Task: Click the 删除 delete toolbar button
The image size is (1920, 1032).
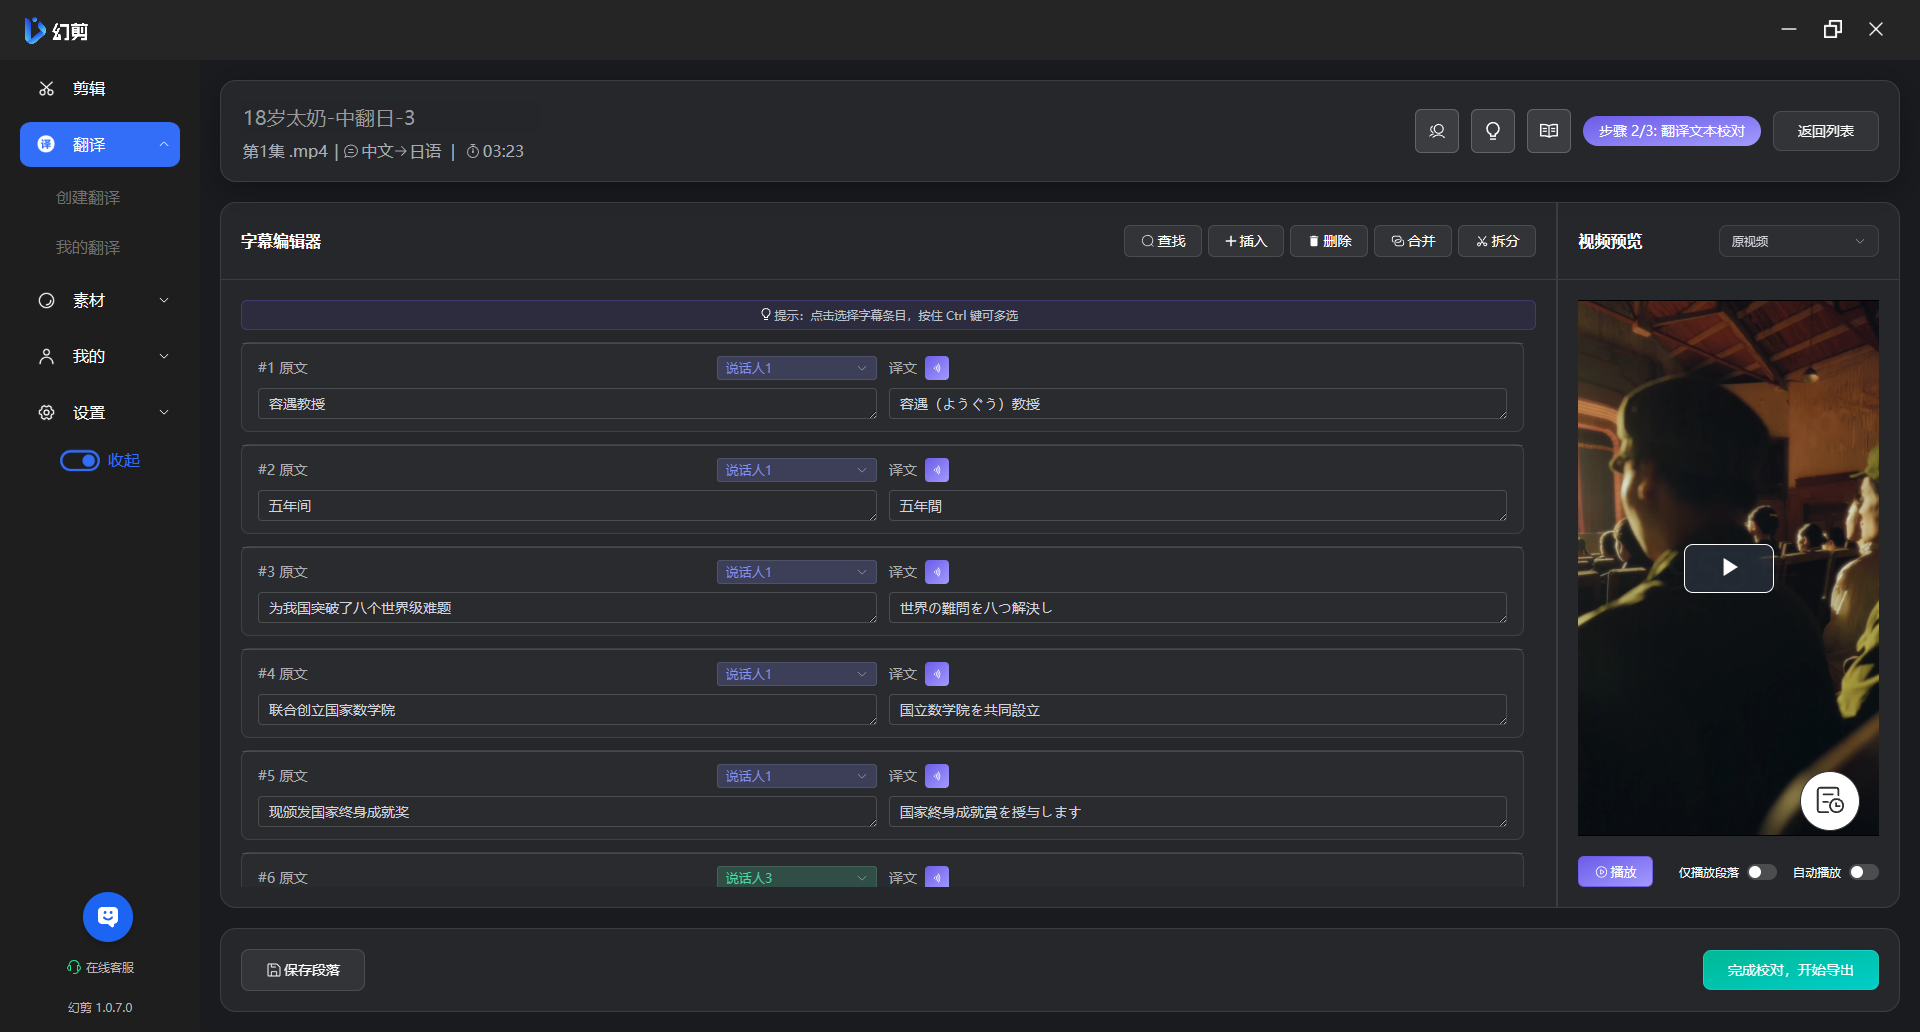Action: click(x=1329, y=241)
